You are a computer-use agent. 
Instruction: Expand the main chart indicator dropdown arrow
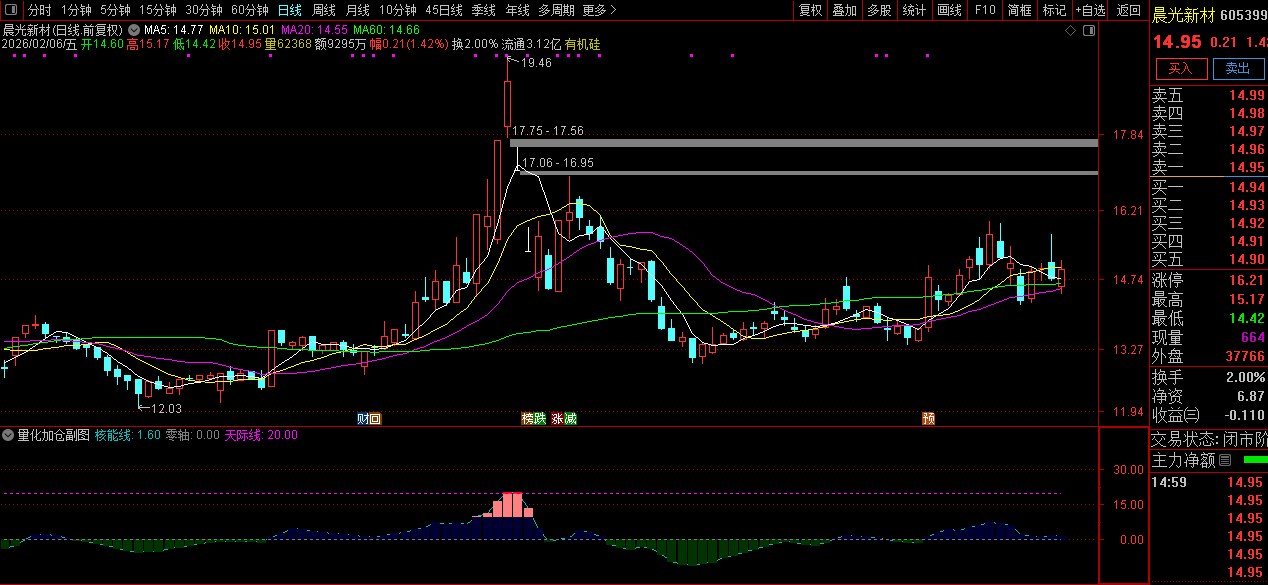point(134,31)
